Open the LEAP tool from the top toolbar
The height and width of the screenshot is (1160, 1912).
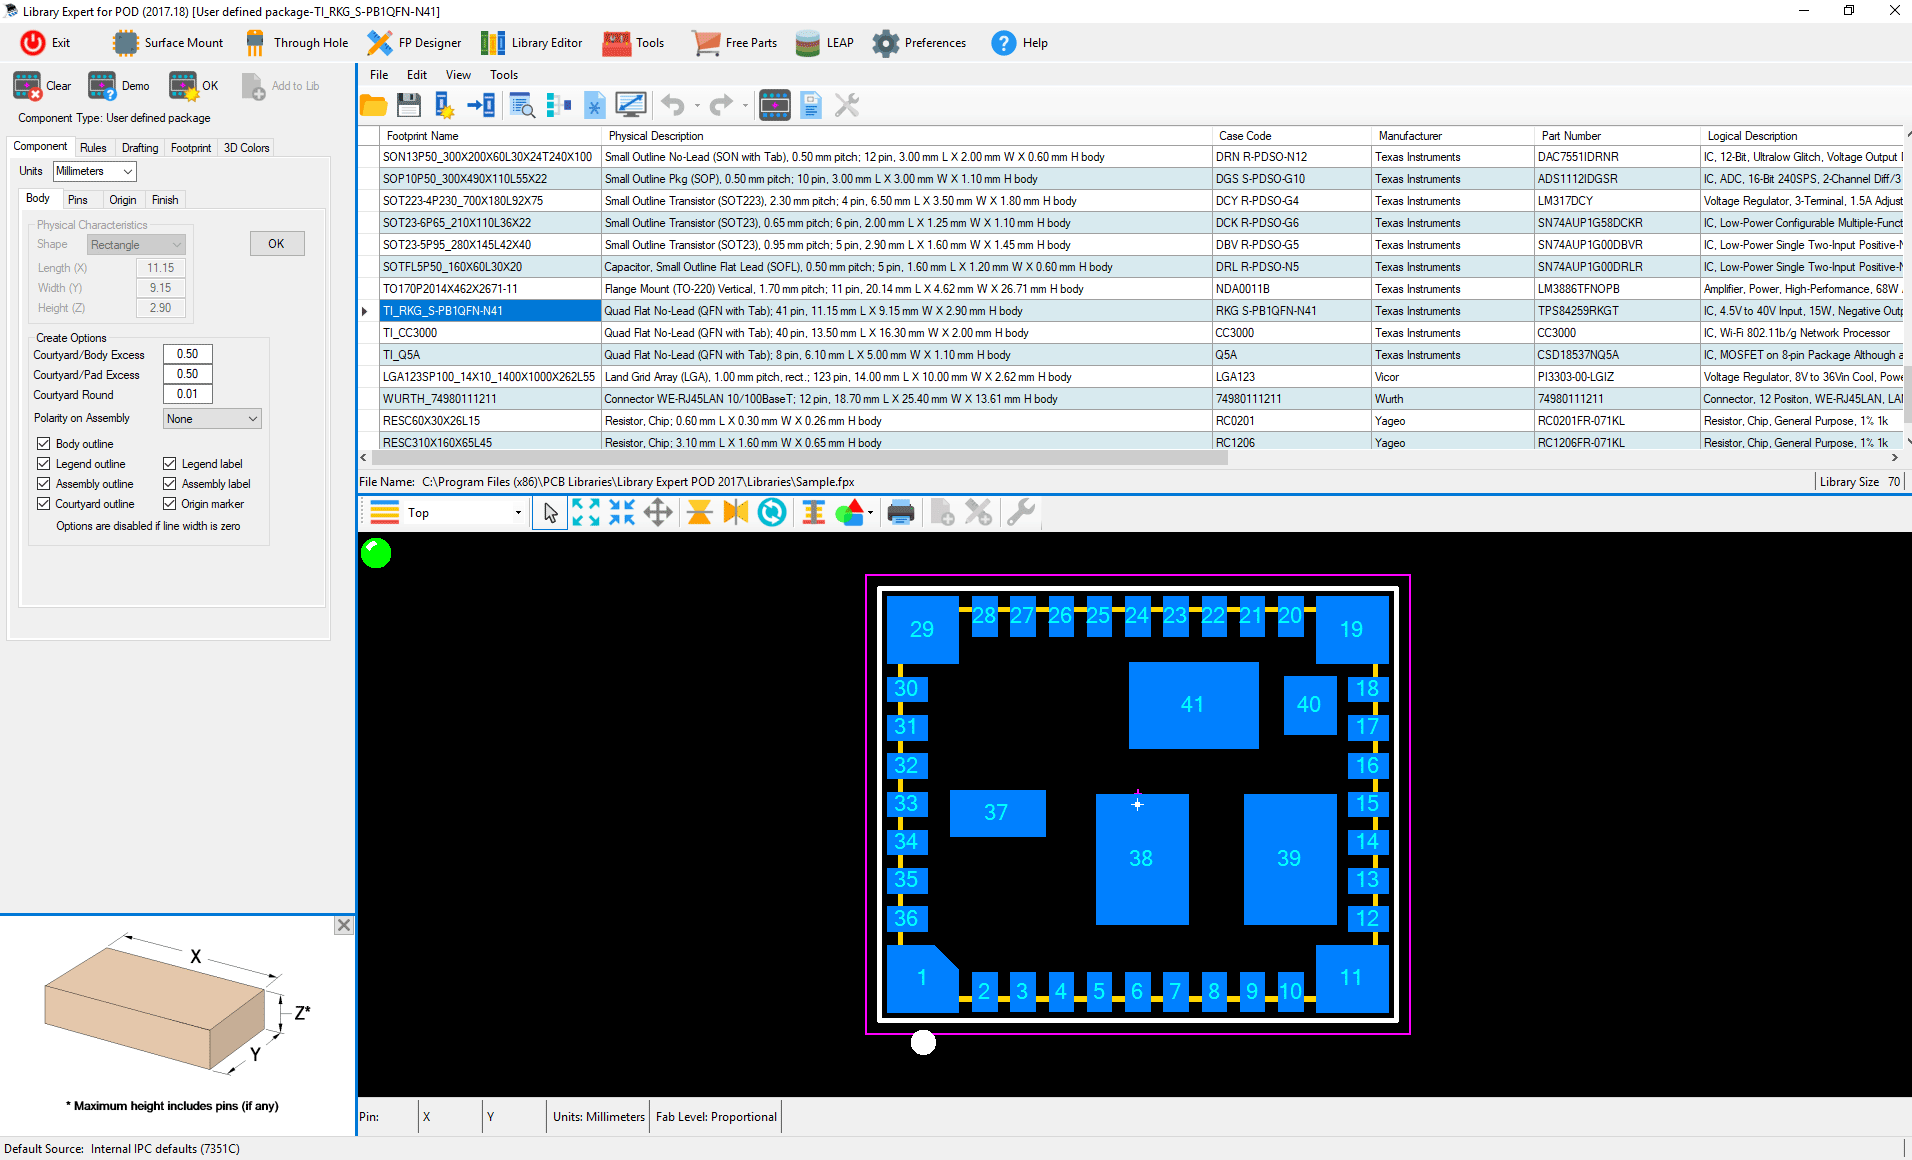[825, 43]
